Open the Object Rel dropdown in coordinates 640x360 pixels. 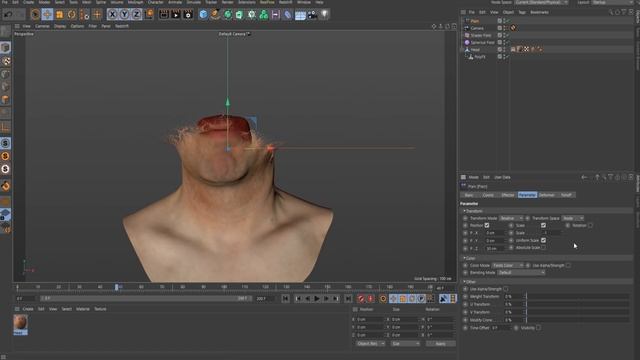(371, 344)
